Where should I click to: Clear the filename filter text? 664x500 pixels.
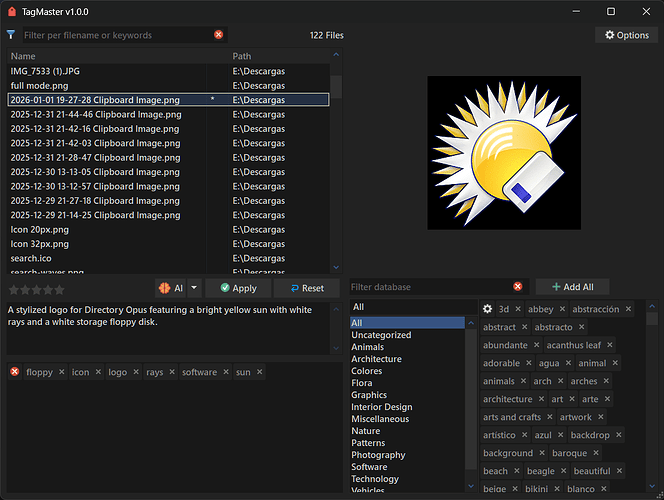[219, 35]
